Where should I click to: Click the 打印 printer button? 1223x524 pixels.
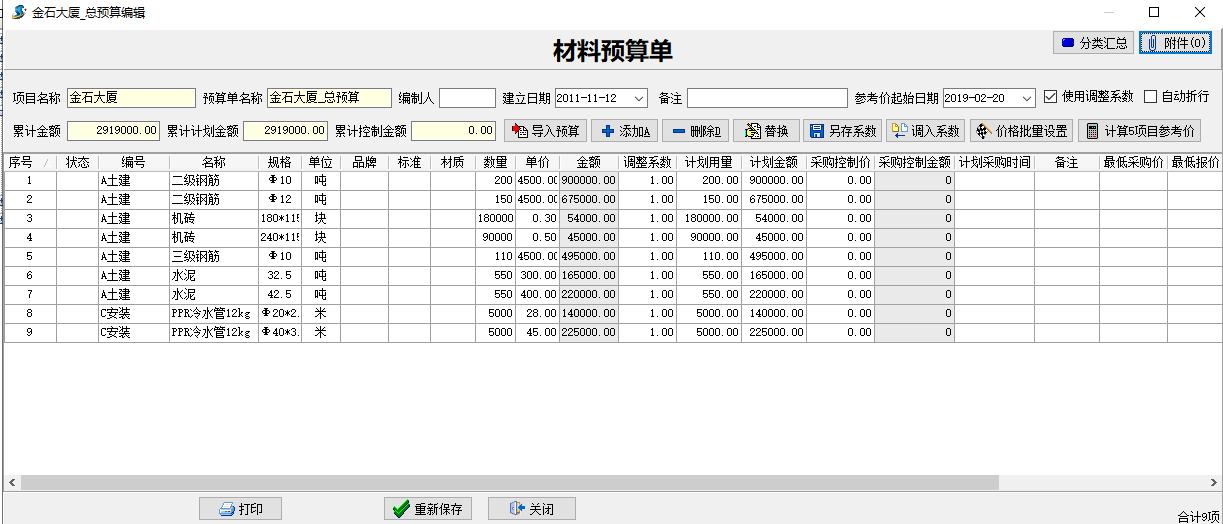pyautogui.click(x=240, y=509)
